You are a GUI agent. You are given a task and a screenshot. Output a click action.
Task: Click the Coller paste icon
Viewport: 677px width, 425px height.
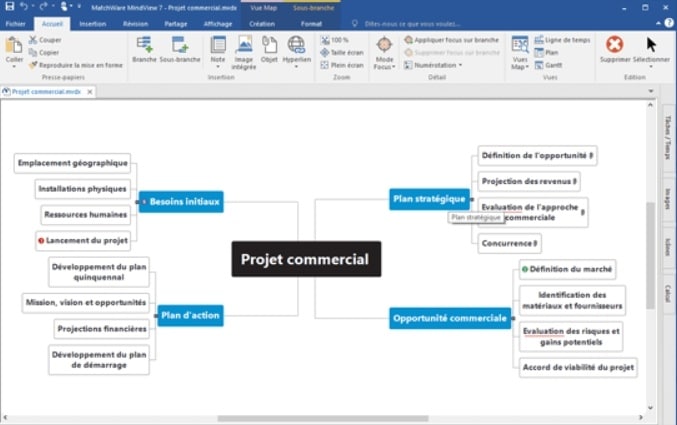click(x=14, y=45)
